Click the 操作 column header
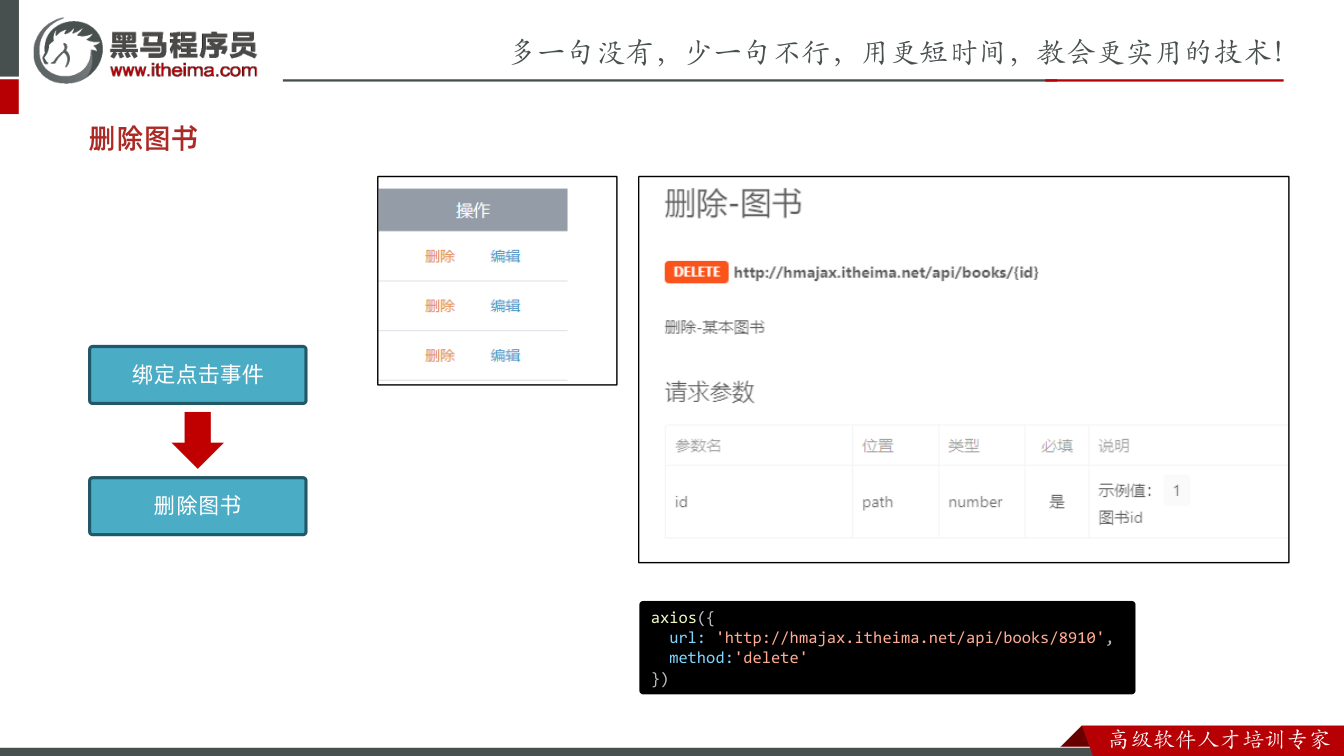This screenshot has width=1344, height=756. (473, 210)
